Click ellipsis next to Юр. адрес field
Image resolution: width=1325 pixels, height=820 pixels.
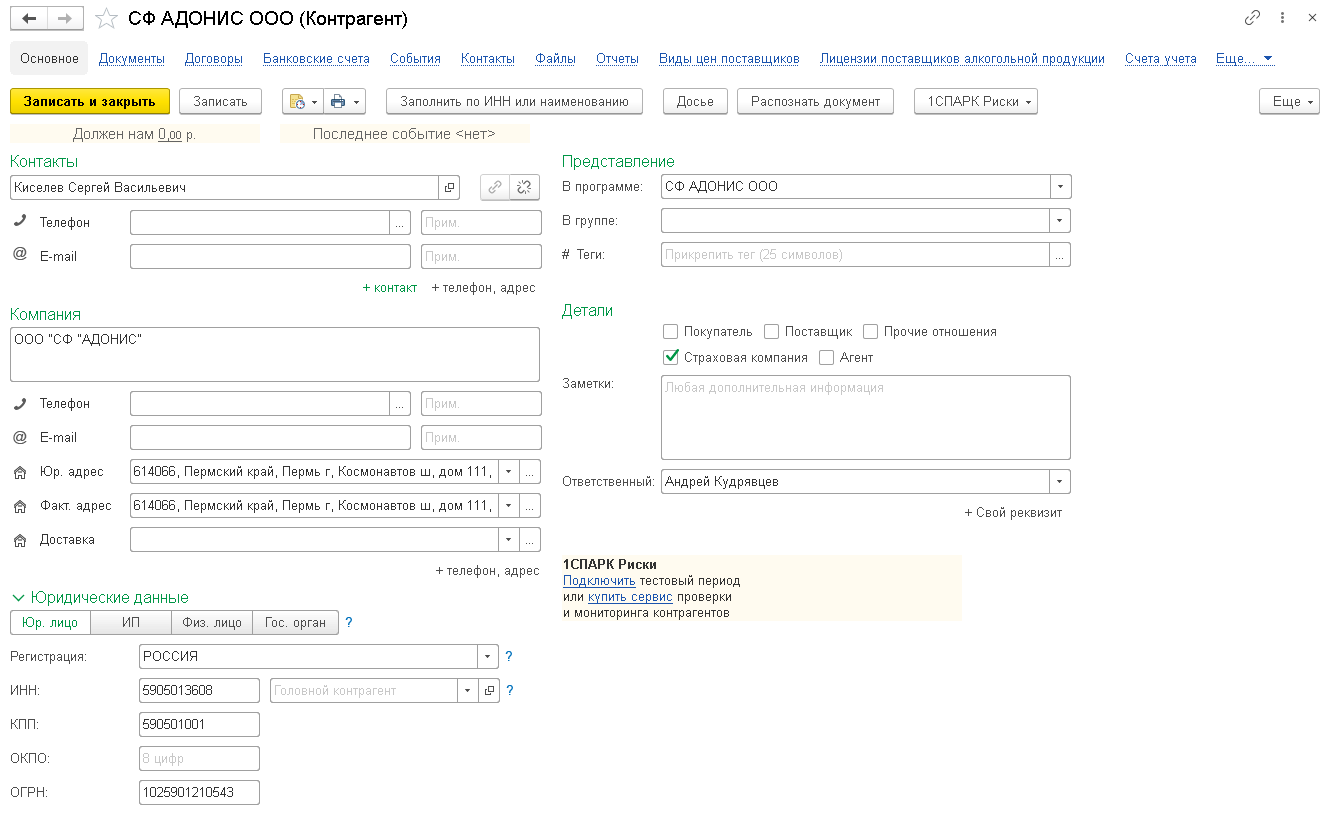[530, 472]
